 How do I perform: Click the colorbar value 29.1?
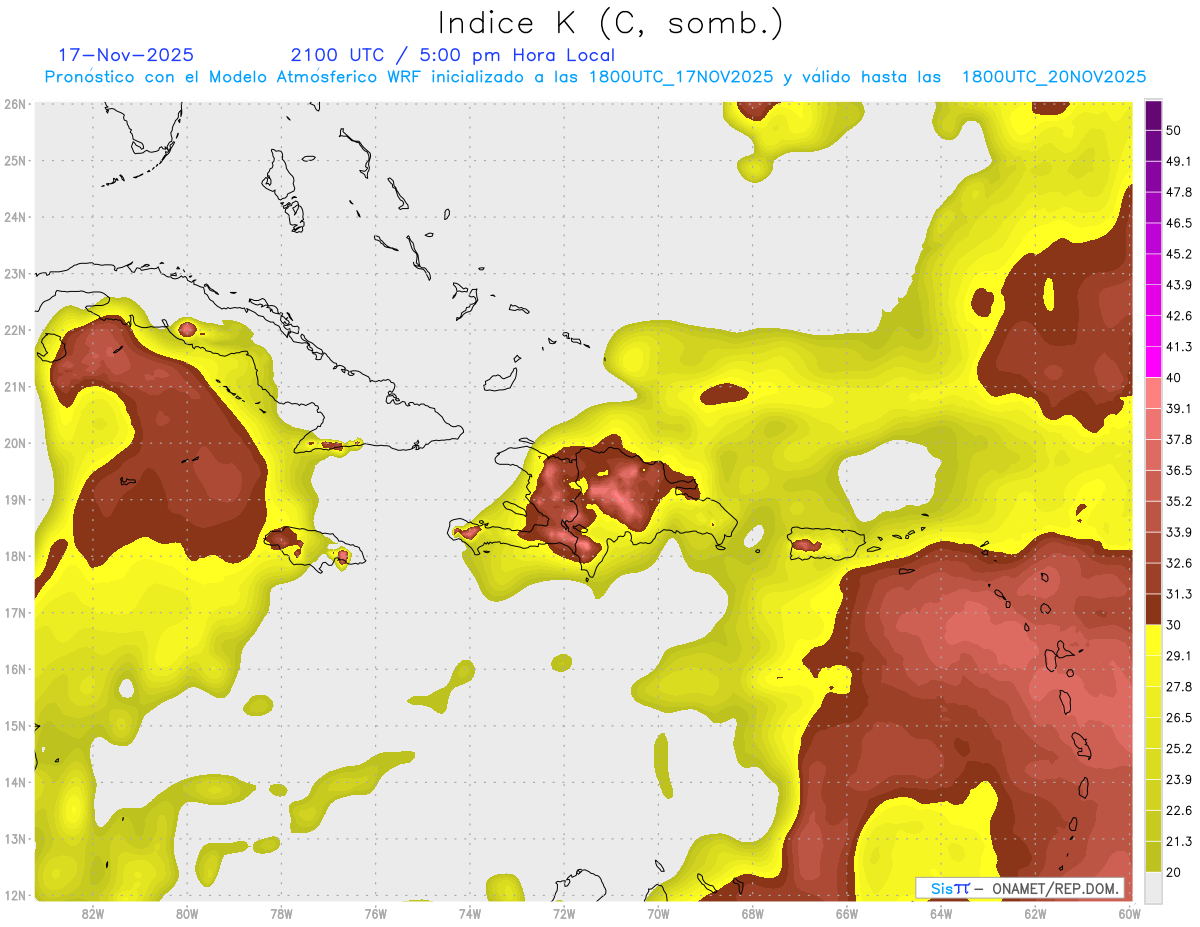click(1179, 656)
